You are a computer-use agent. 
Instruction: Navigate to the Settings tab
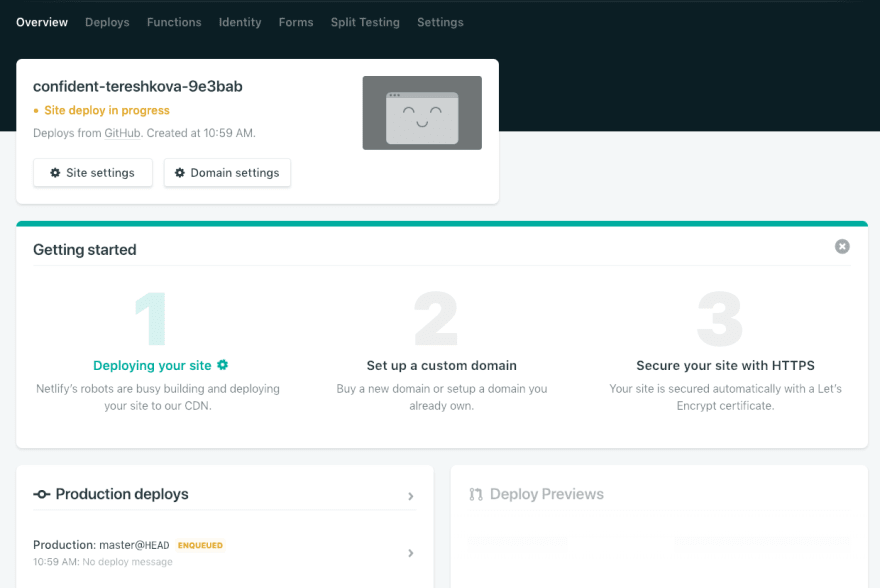click(x=440, y=22)
